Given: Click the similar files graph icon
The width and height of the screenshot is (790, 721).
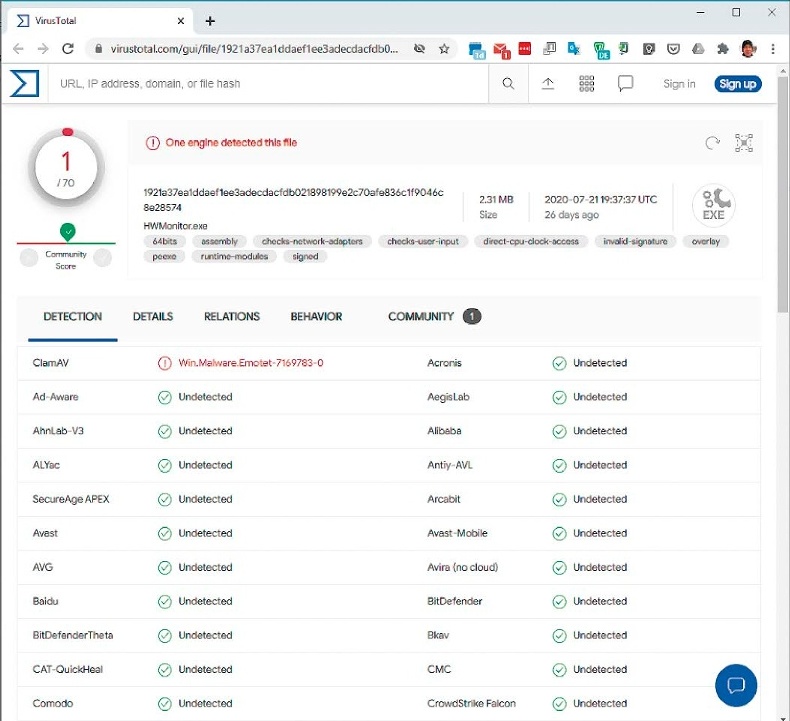Looking at the screenshot, I should tap(744, 143).
